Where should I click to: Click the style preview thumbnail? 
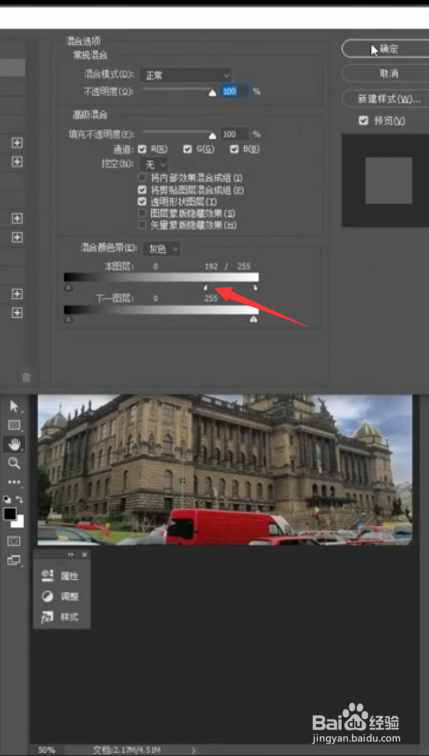(x=389, y=180)
